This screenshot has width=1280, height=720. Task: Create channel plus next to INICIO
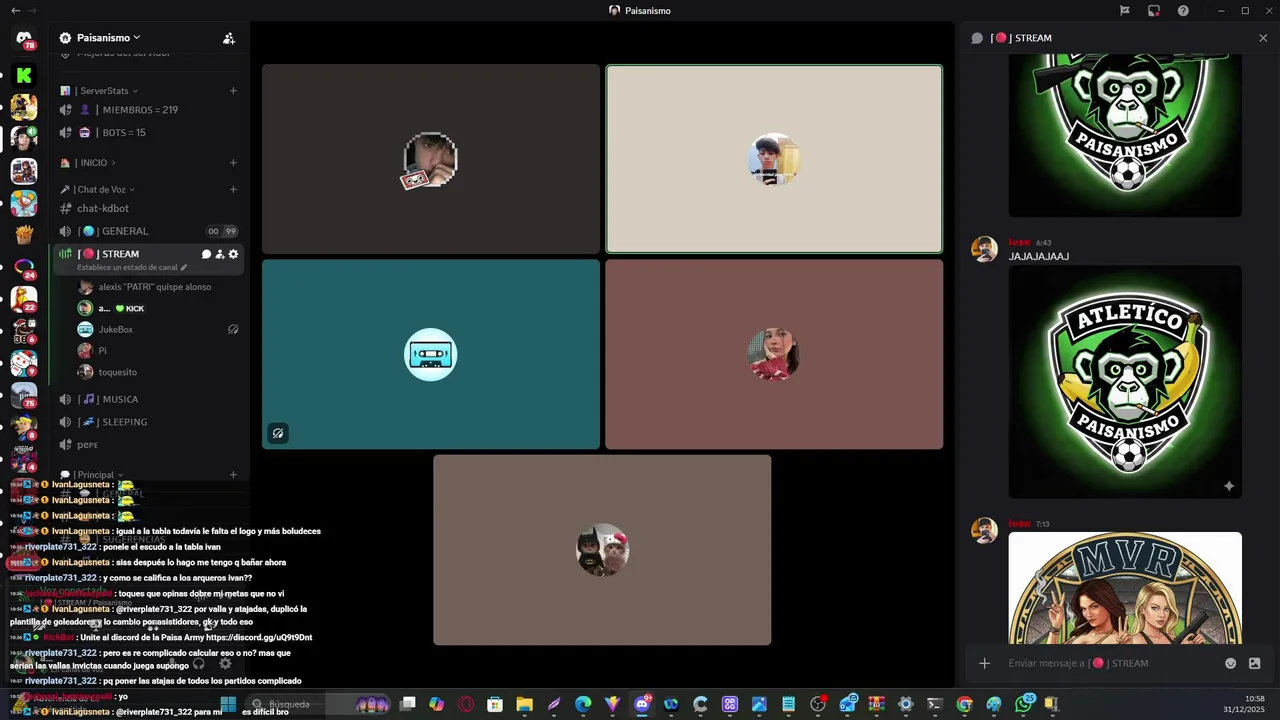pyautogui.click(x=233, y=163)
